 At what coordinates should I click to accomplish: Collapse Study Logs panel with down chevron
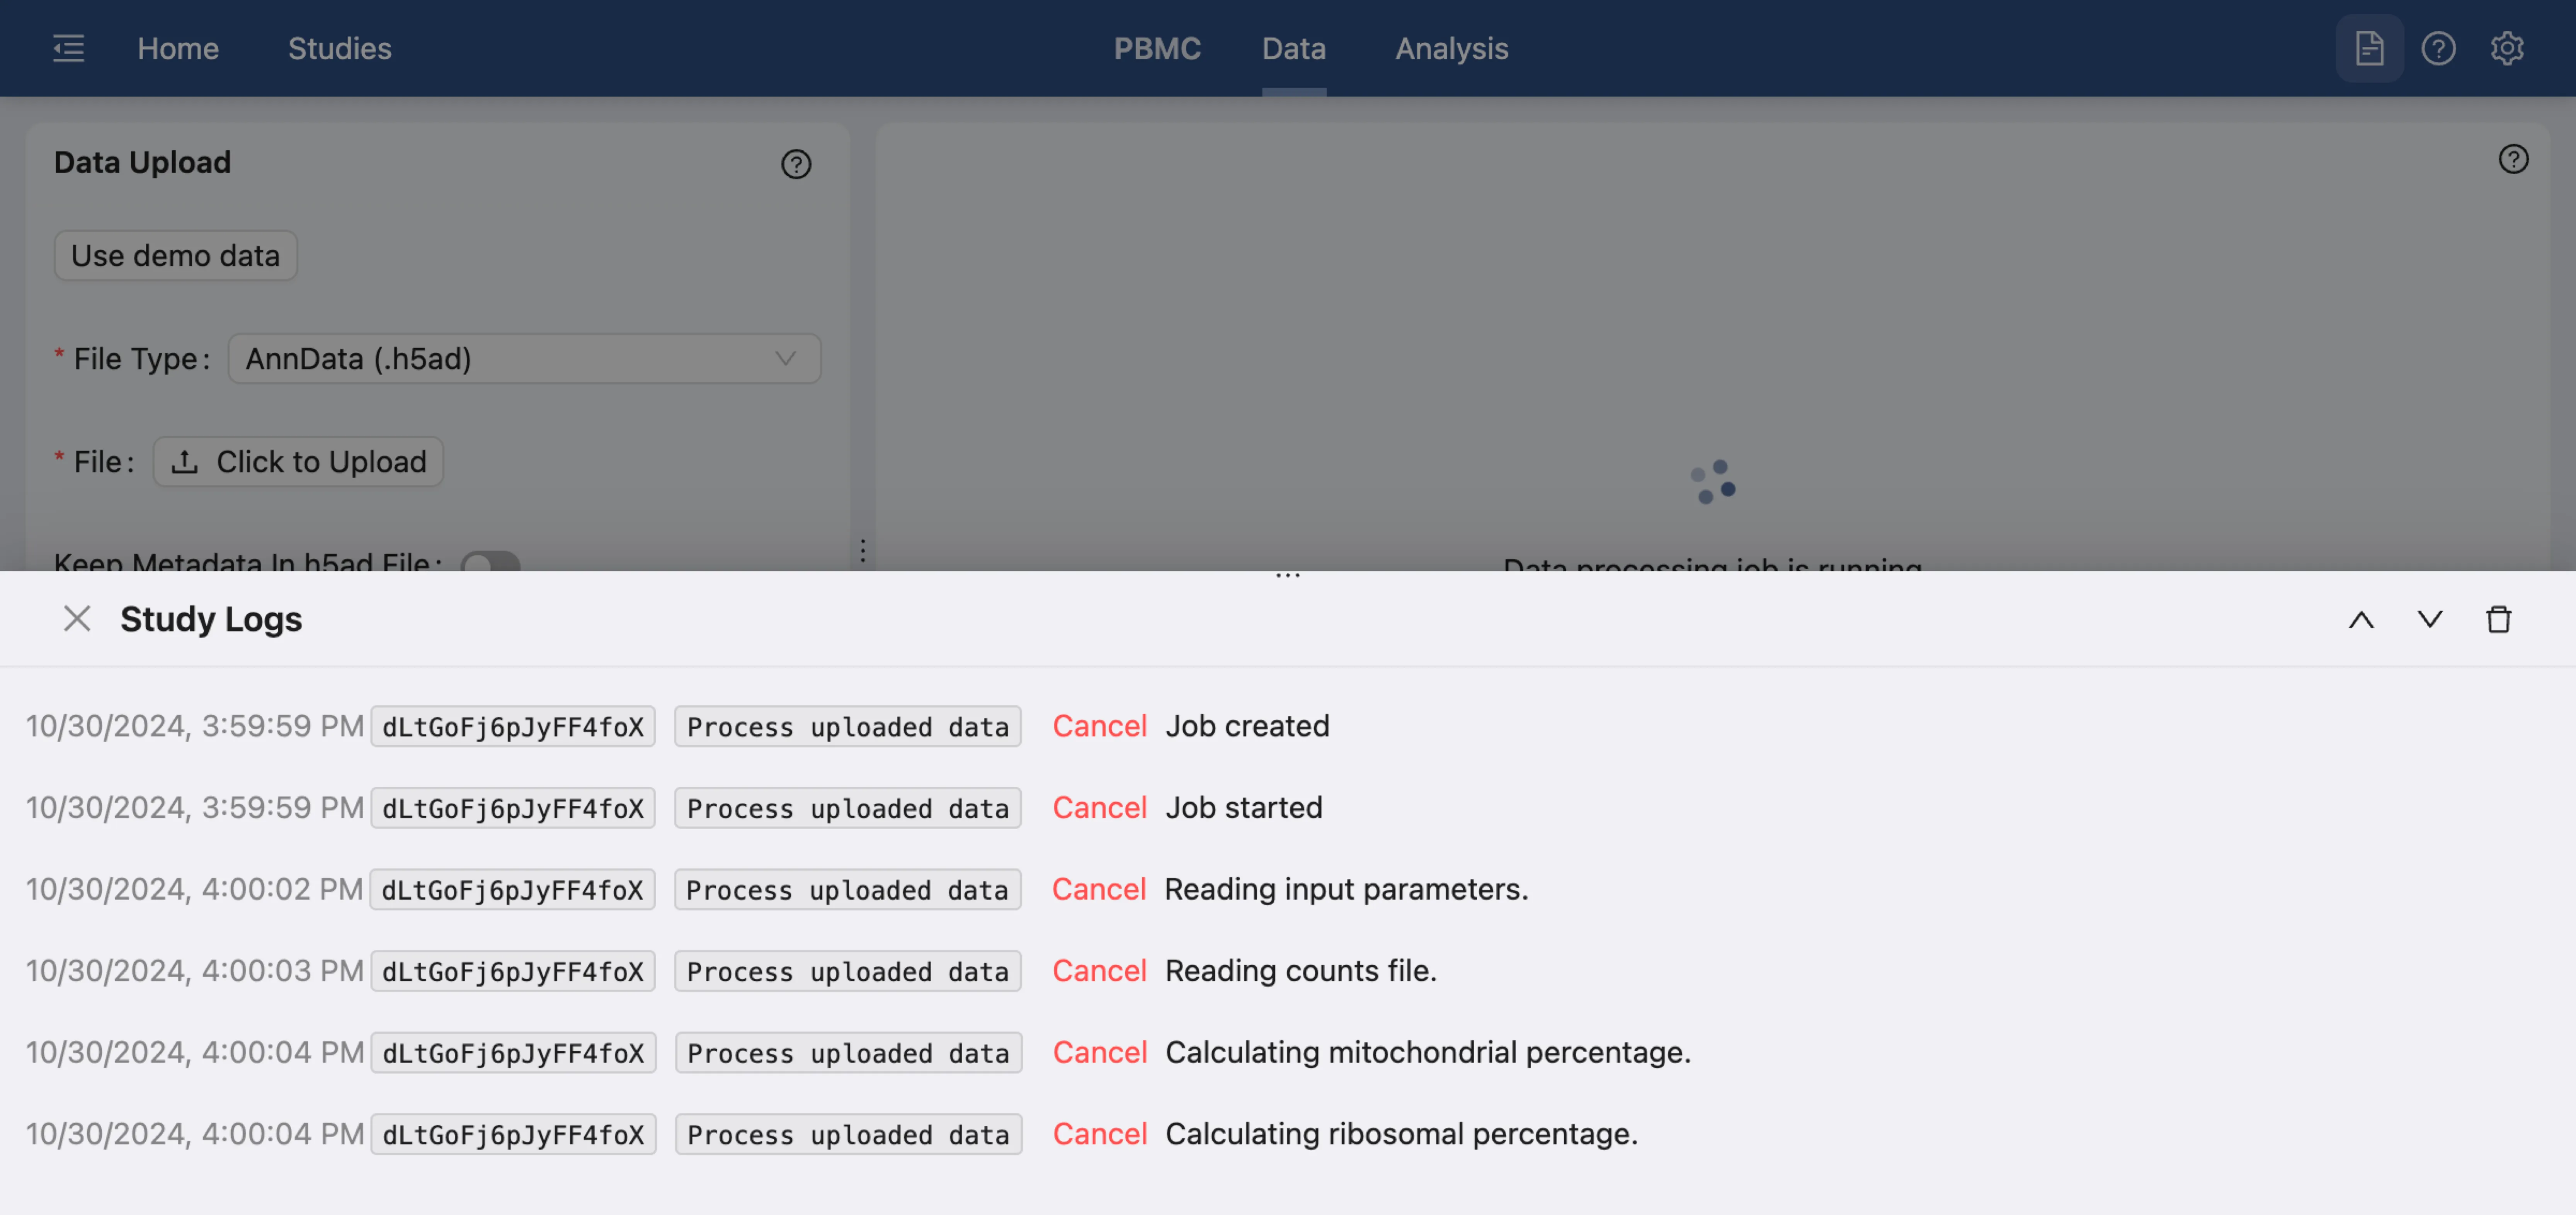click(2430, 620)
